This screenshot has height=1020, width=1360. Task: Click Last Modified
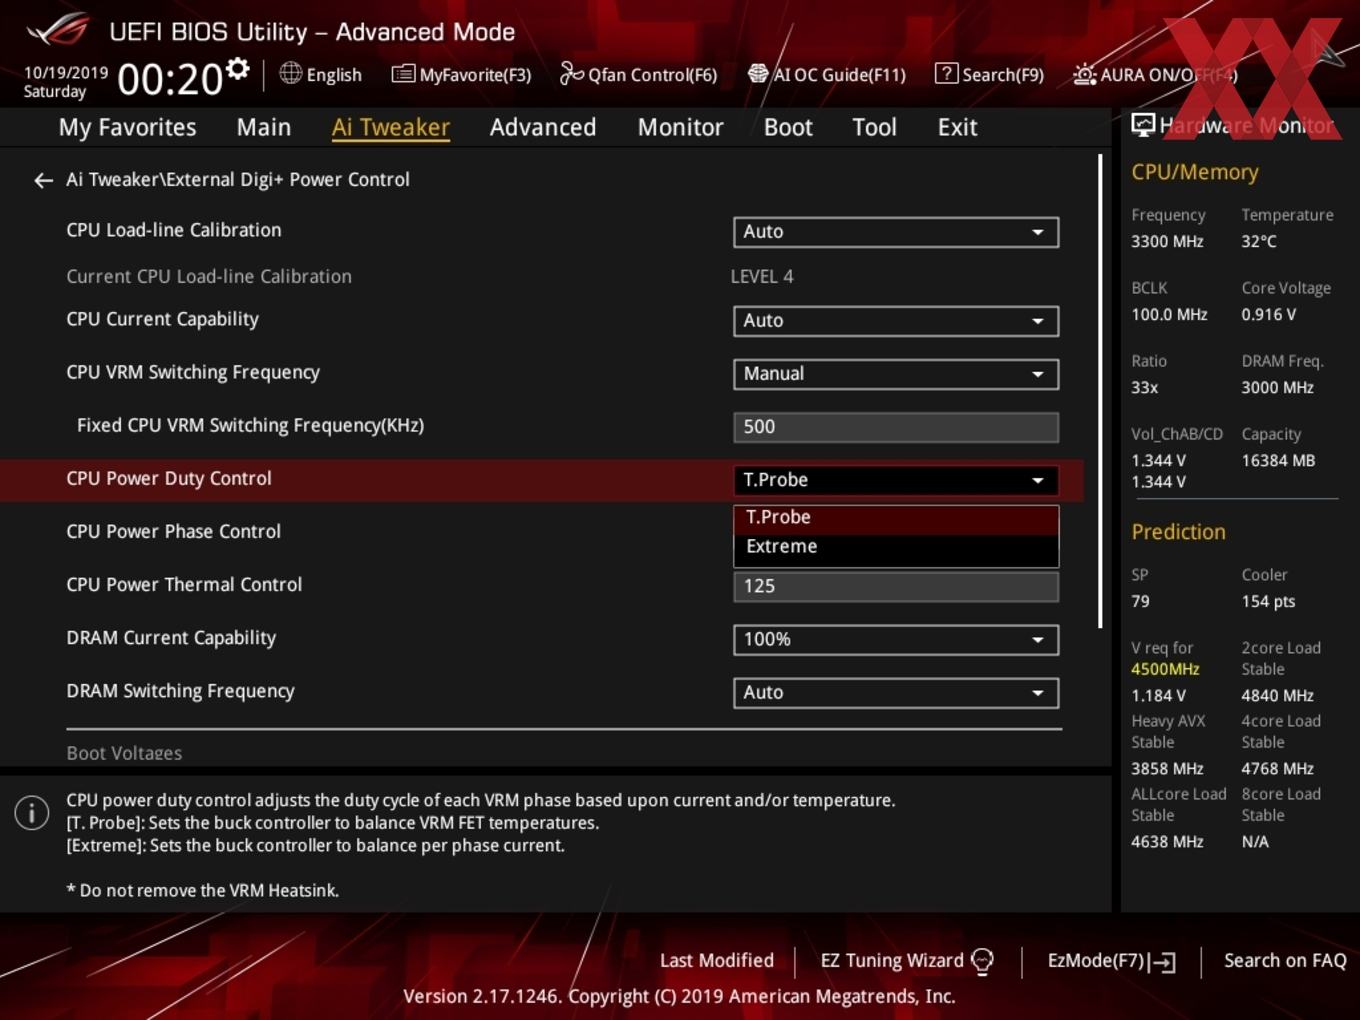click(x=717, y=961)
